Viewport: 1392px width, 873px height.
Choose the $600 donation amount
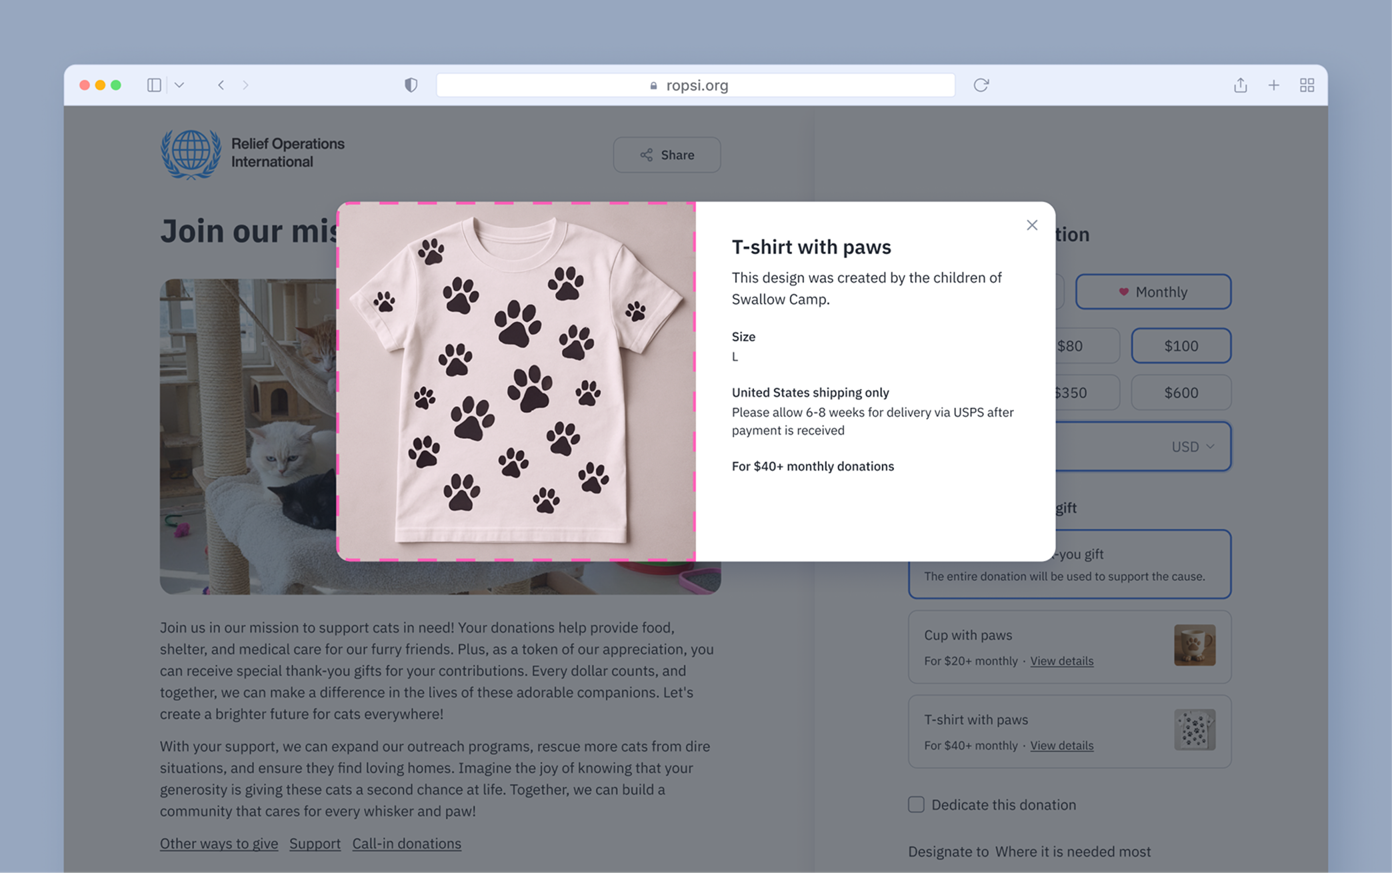point(1181,393)
